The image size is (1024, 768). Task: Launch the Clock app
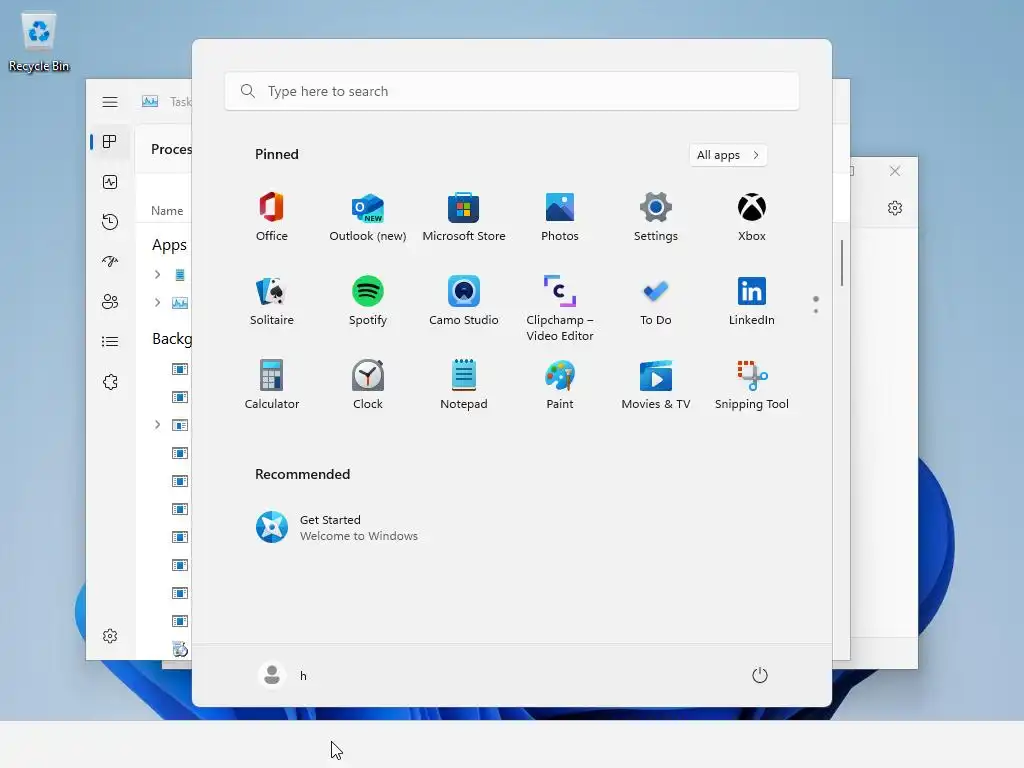pyautogui.click(x=368, y=385)
